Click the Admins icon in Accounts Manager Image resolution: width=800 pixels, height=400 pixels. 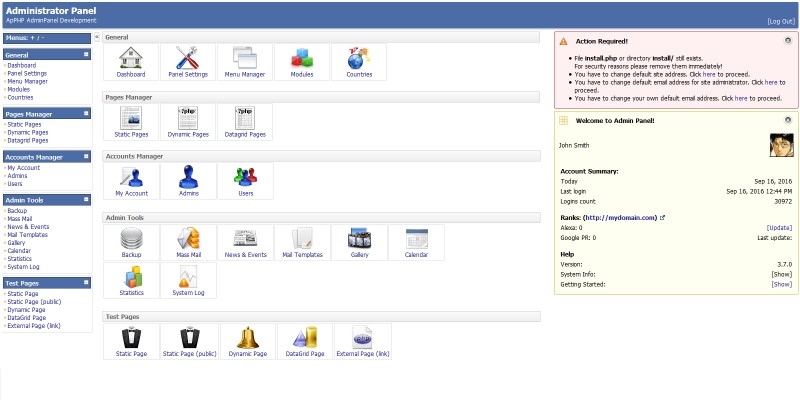tap(187, 181)
